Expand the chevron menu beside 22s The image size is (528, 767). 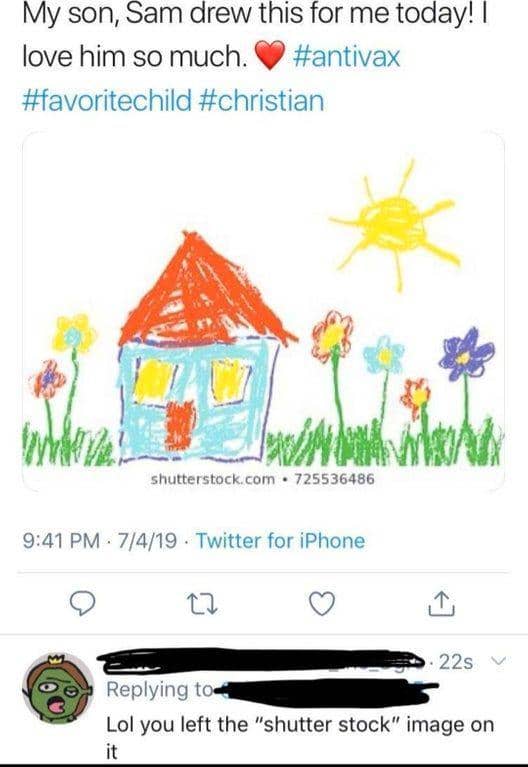498,661
